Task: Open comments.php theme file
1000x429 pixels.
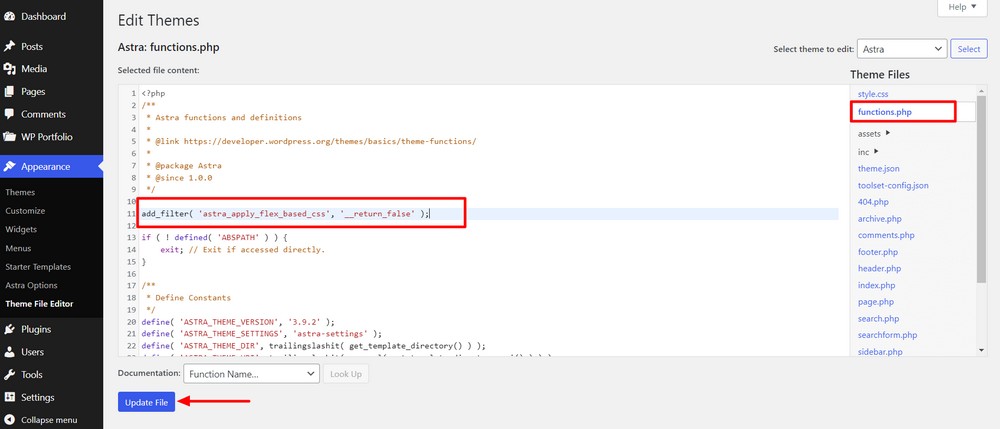Action: [886, 235]
